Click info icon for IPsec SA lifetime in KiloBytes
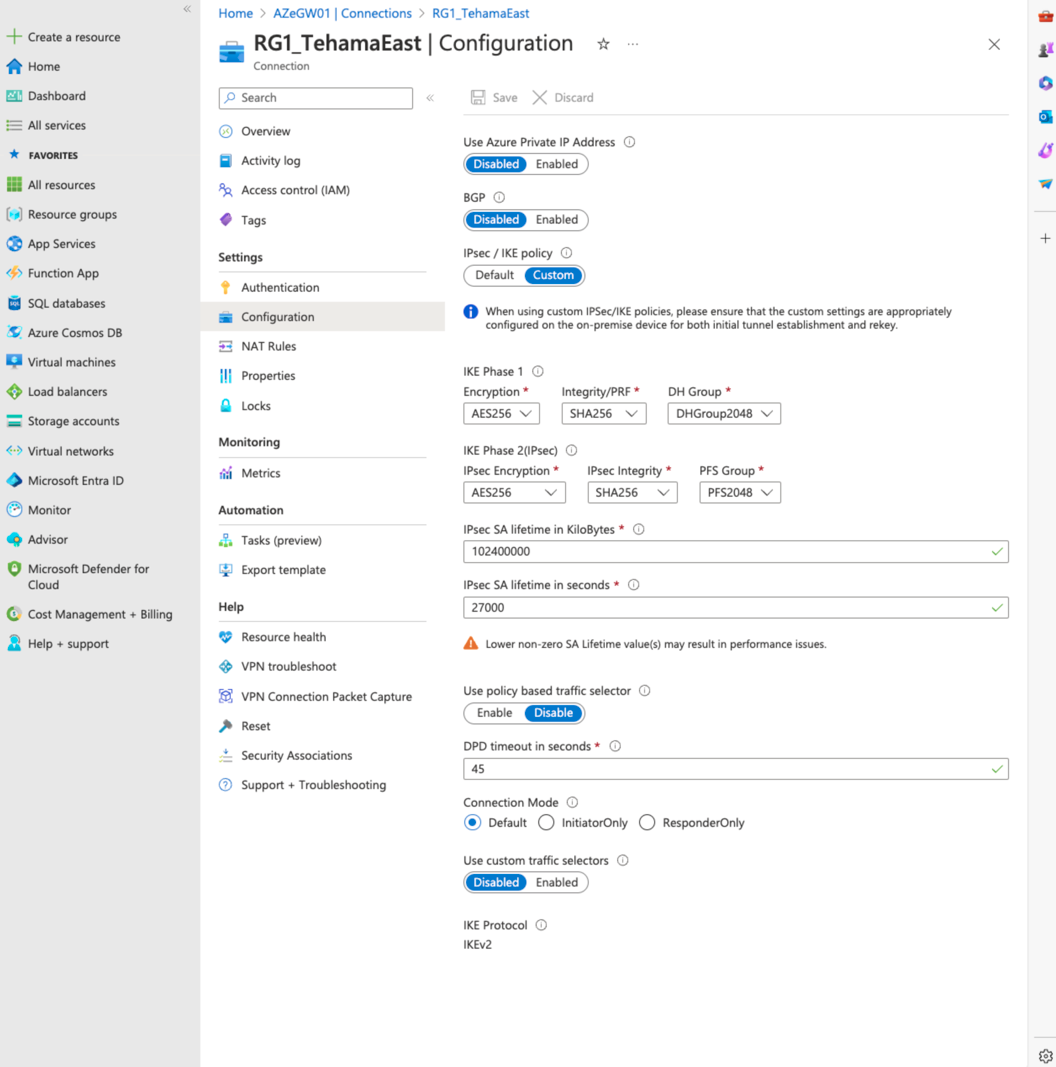The width and height of the screenshot is (1056, 1067). 638,529
